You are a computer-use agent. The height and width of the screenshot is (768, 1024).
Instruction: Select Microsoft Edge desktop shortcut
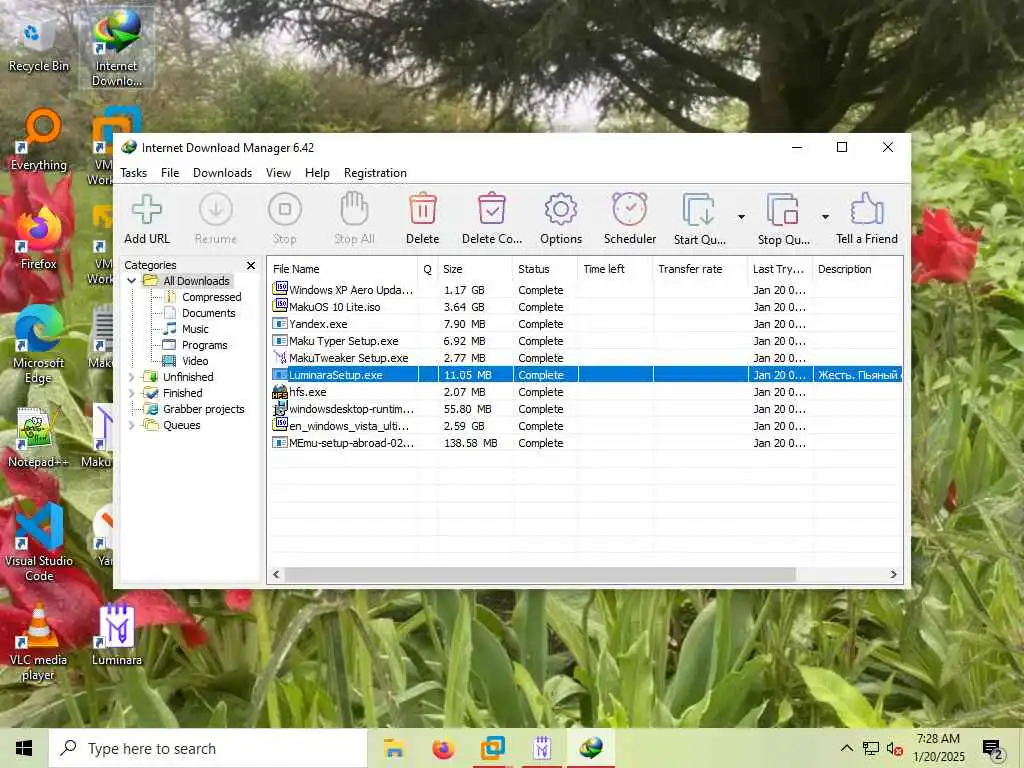tap(38, 345)
